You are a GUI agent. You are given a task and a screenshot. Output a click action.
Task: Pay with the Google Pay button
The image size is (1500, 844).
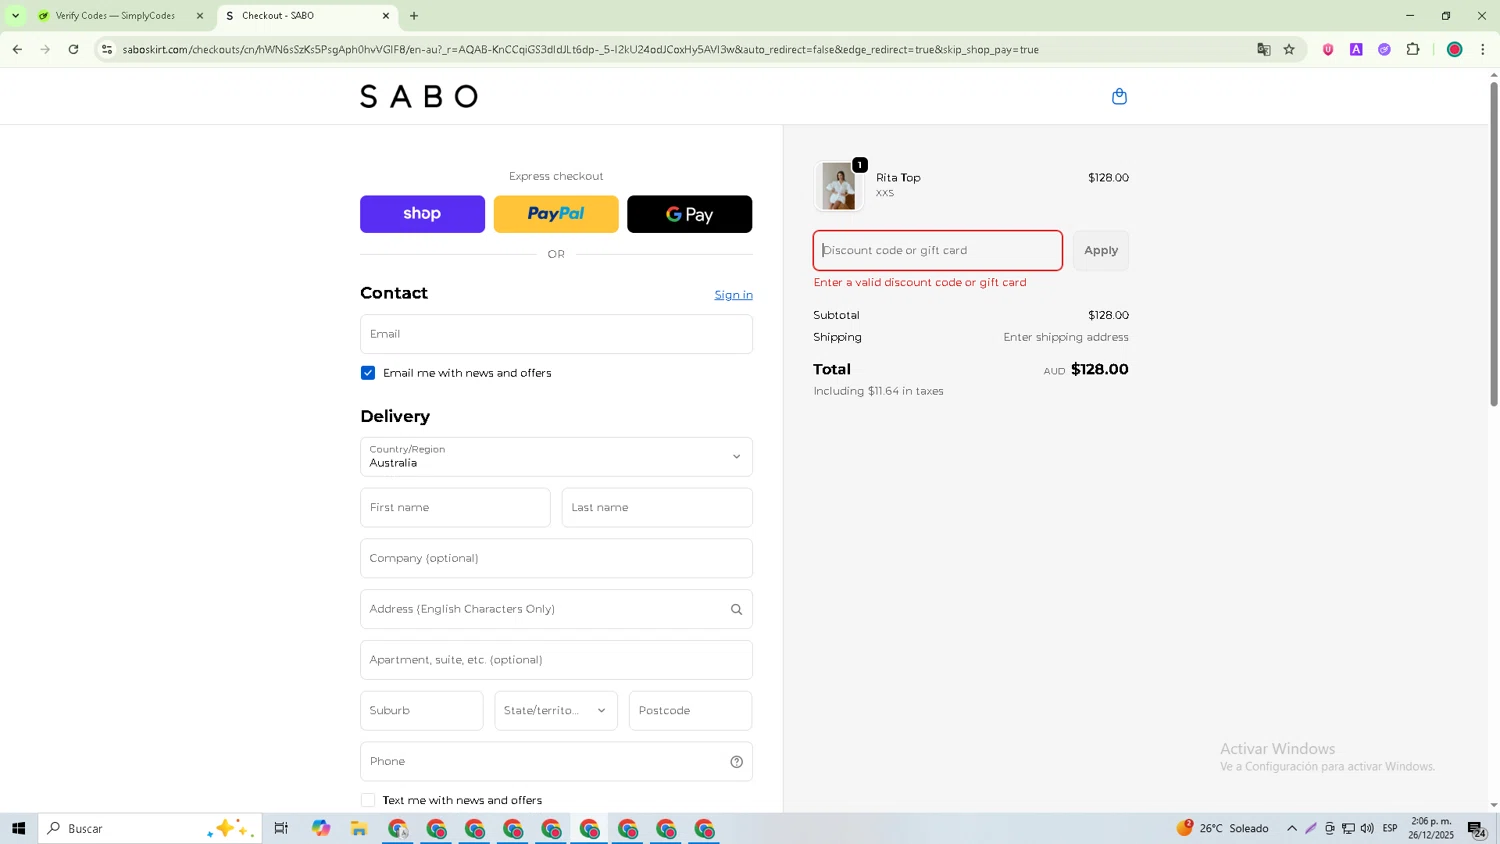pyautogui.click(x=690, y=214)
